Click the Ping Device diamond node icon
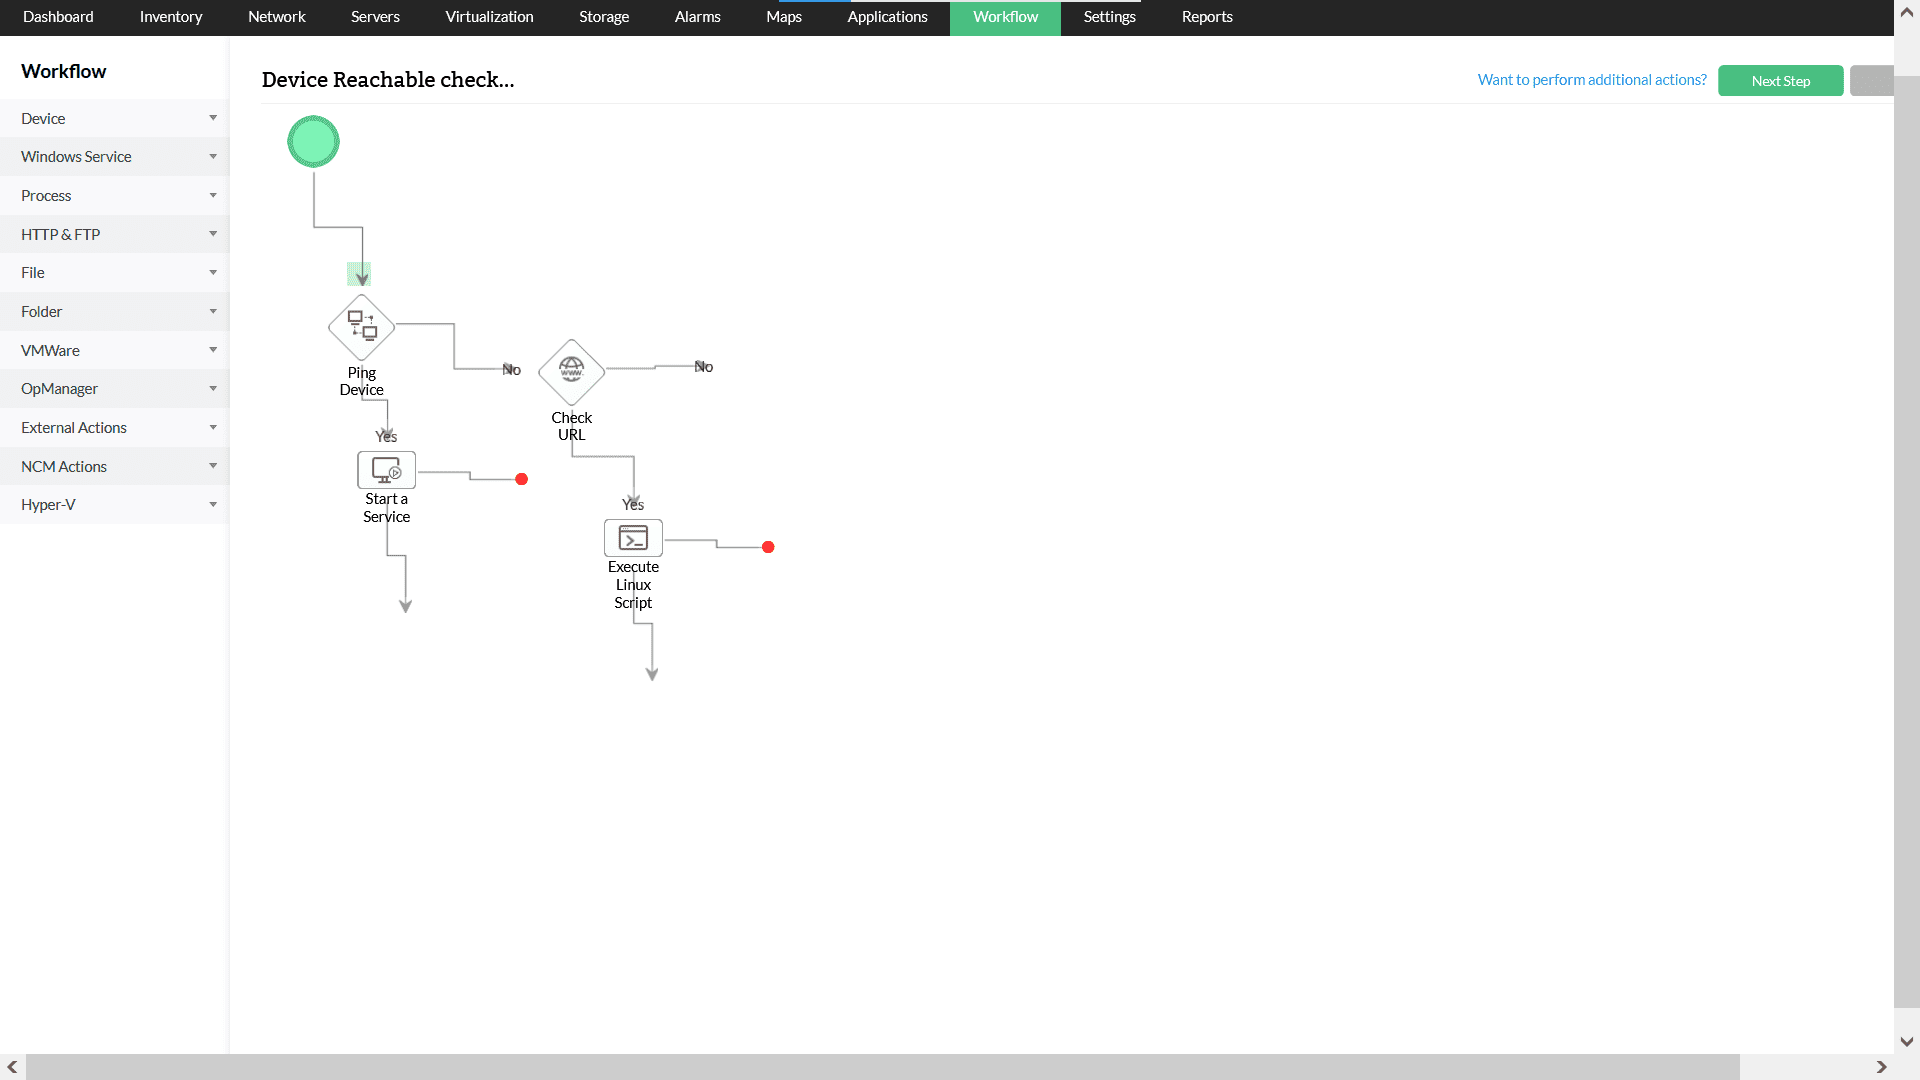 click(x=361, y=327)
